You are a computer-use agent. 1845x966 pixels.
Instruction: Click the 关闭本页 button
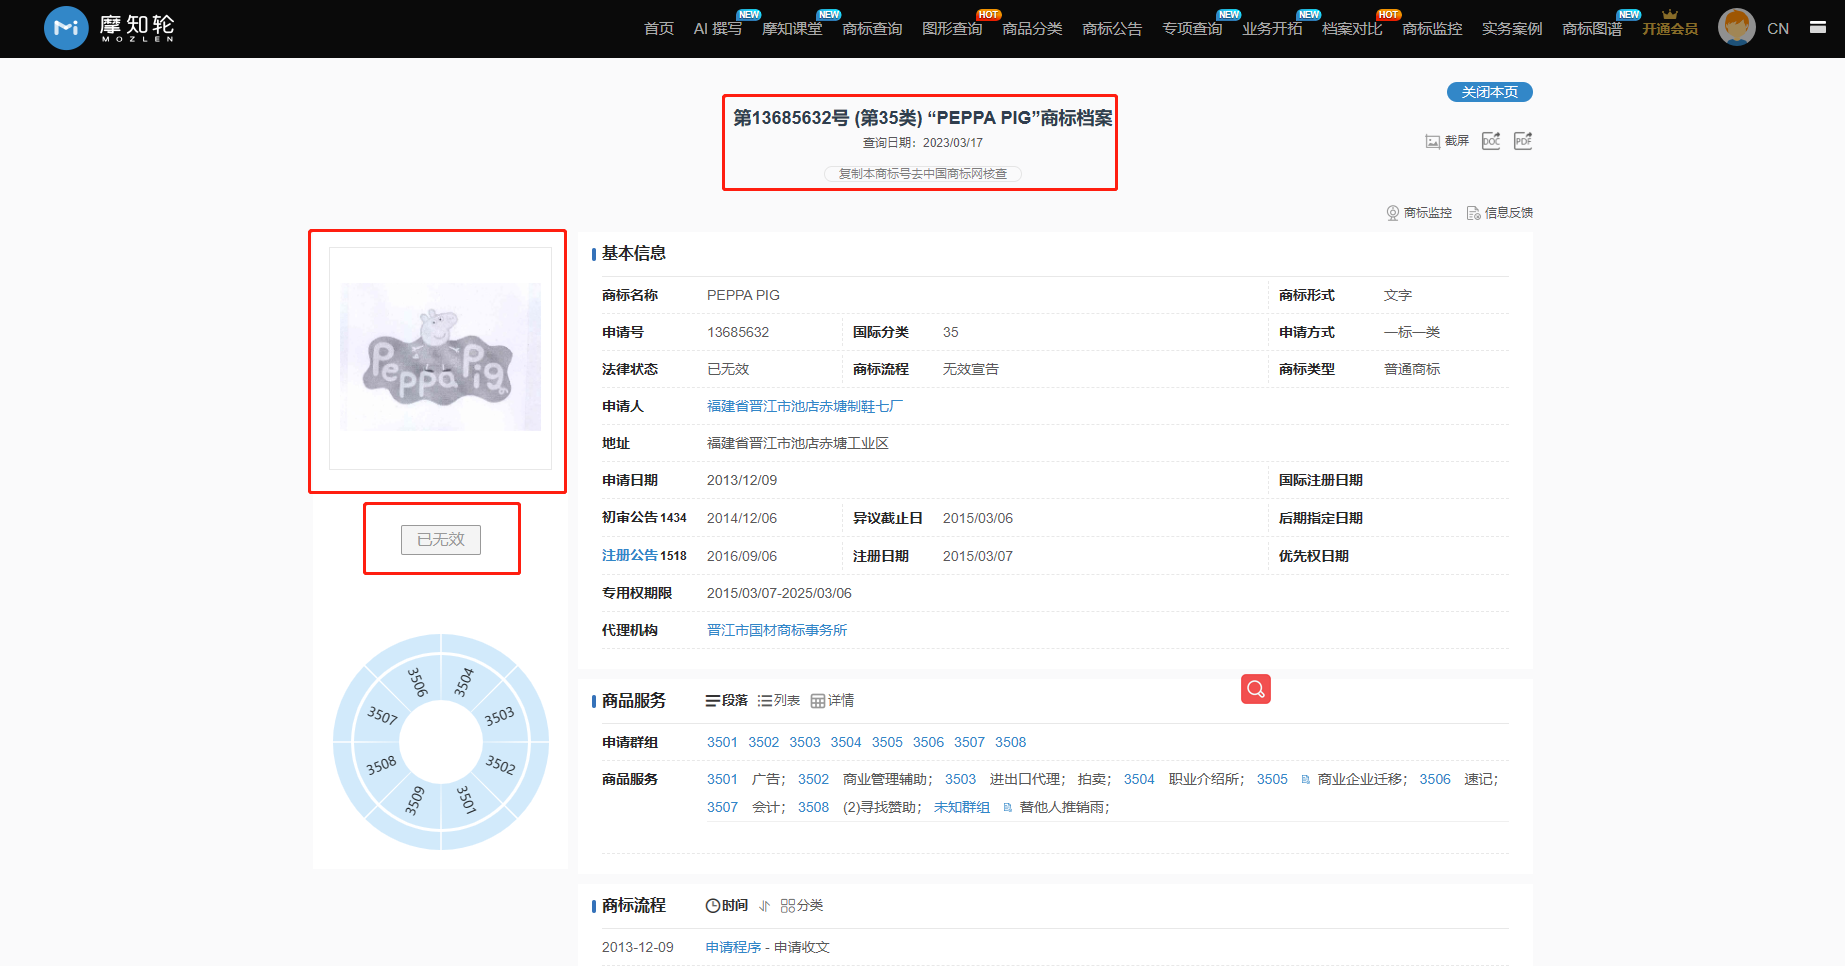1489,92
